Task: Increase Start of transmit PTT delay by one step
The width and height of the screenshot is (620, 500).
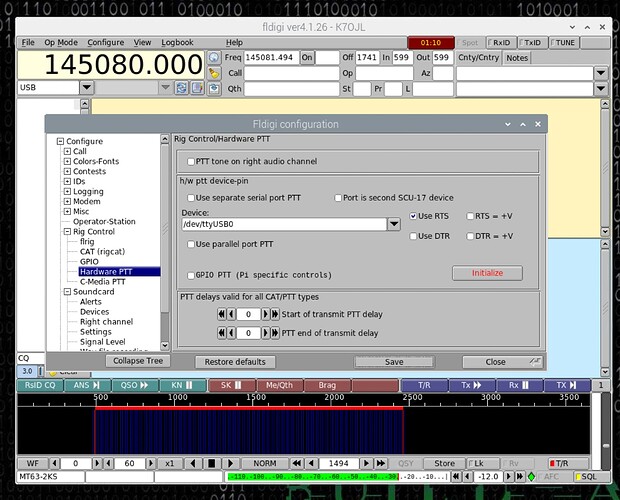Action: coord(266,314)
